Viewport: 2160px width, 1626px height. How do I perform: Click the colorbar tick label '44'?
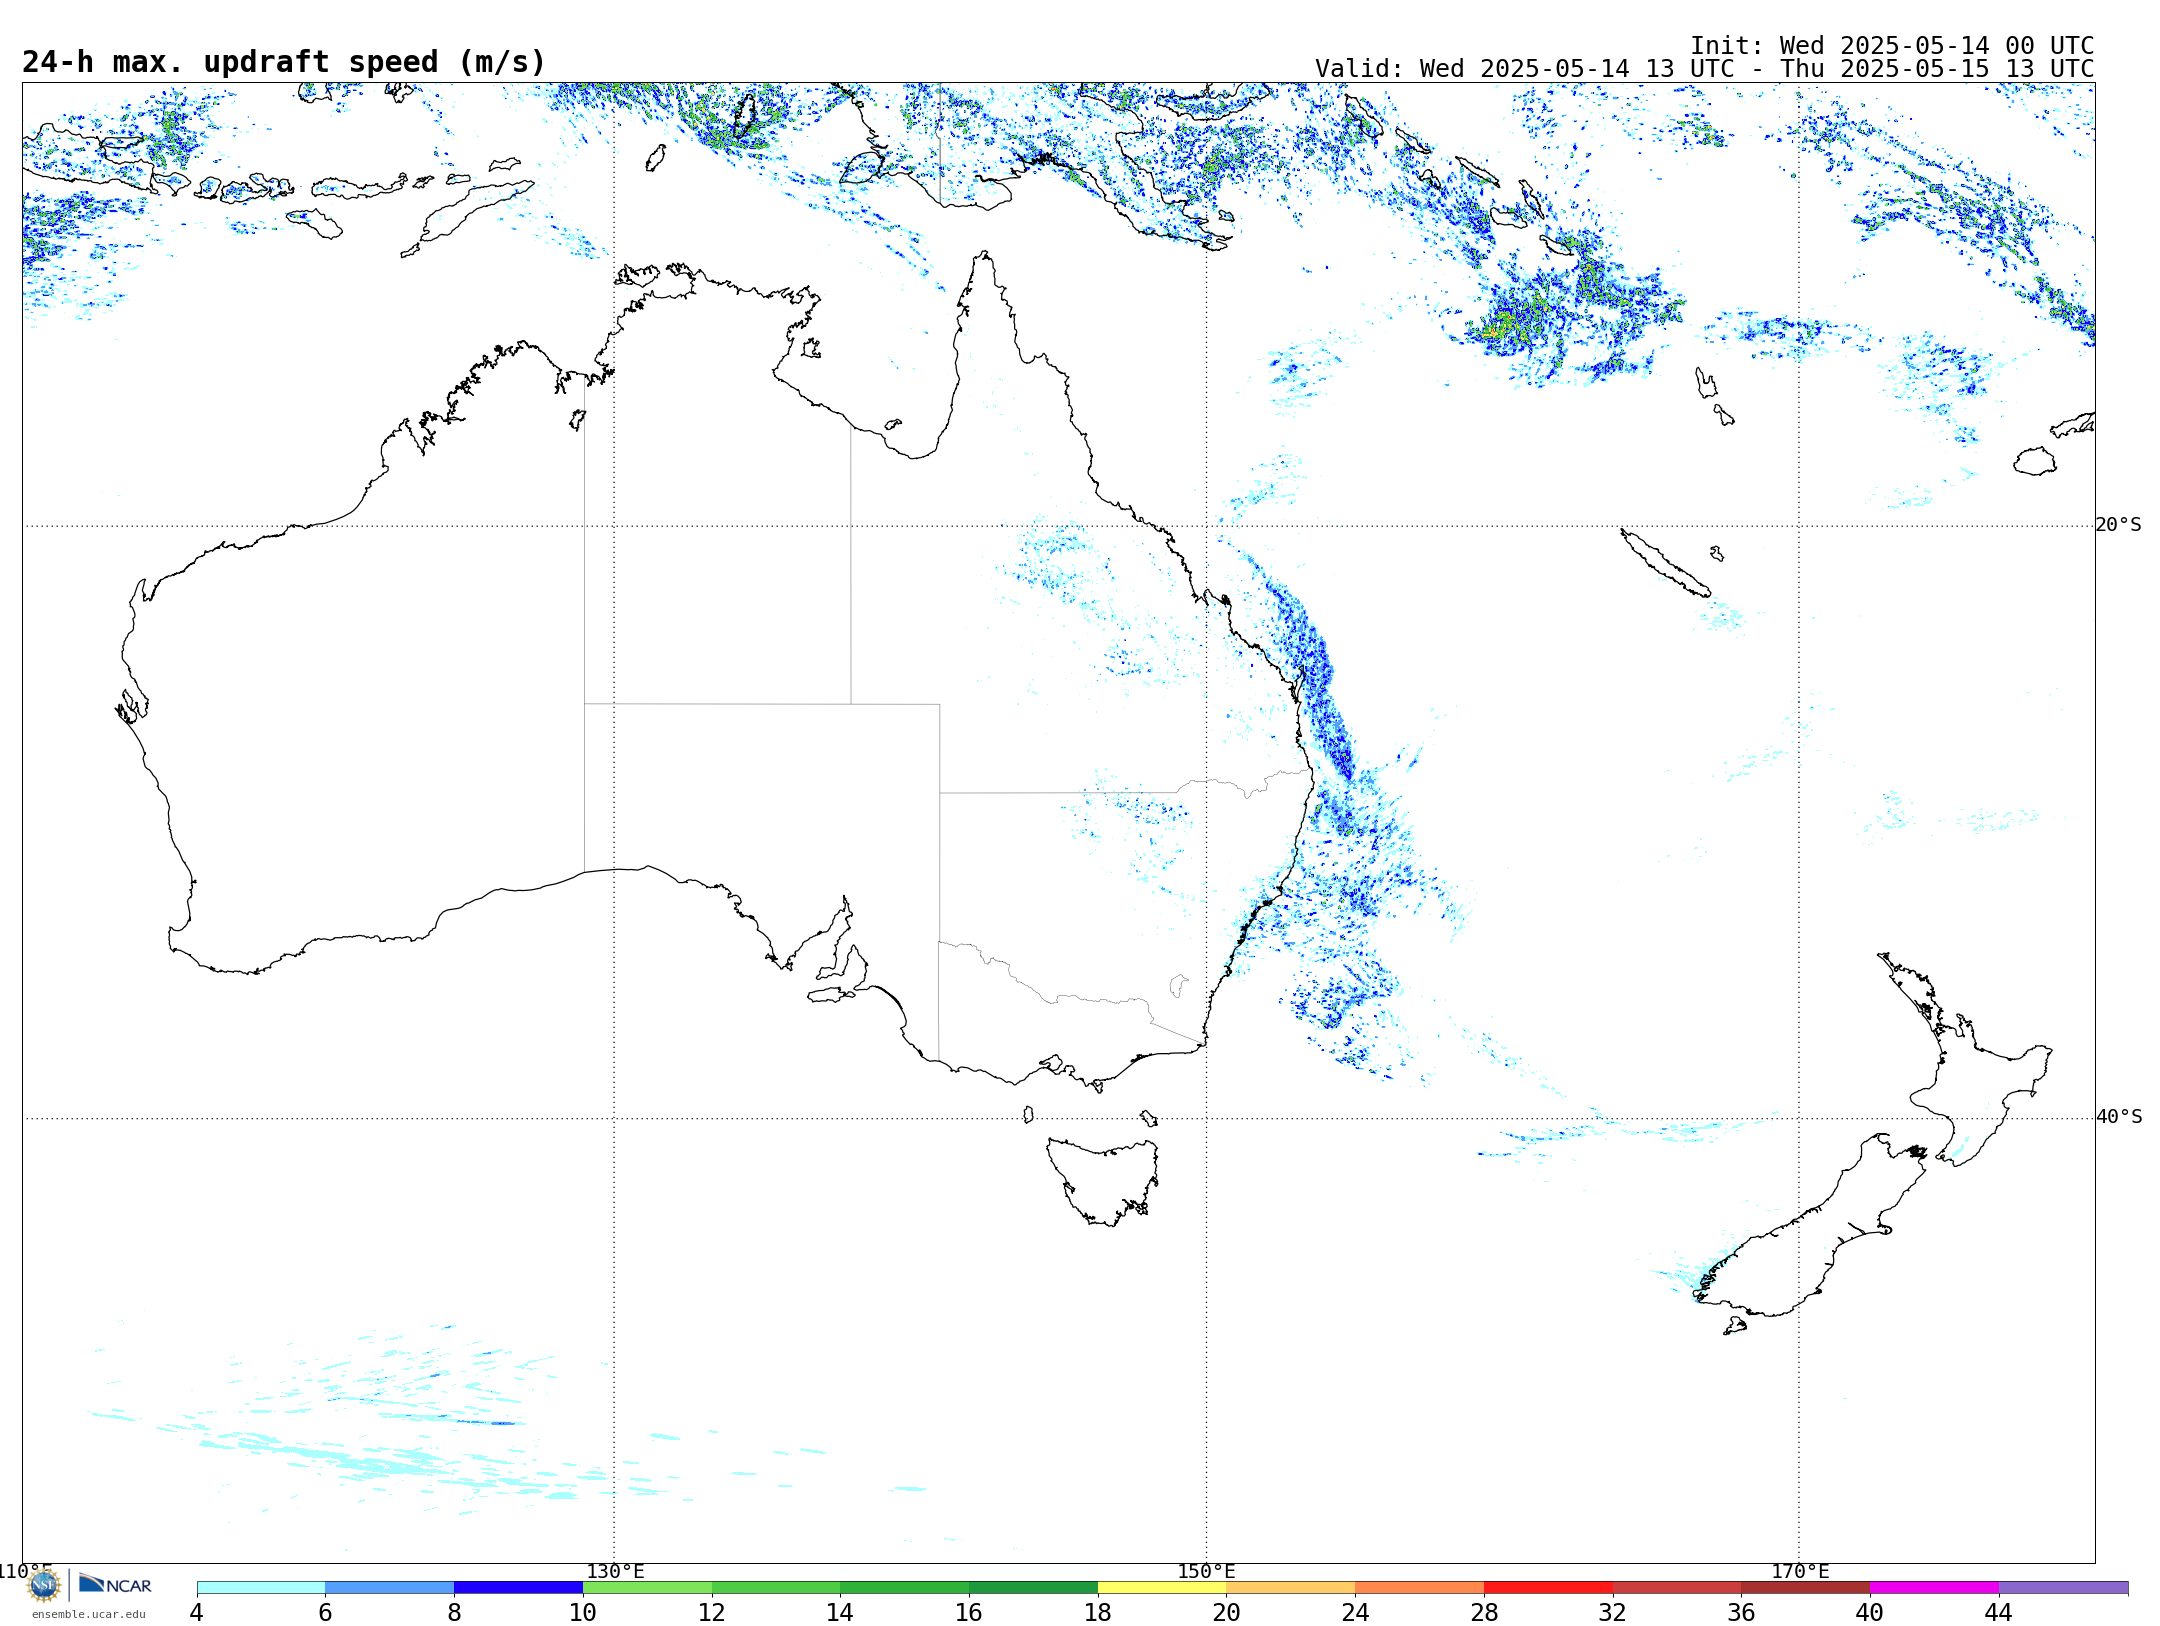(x=1999, y=1613)
